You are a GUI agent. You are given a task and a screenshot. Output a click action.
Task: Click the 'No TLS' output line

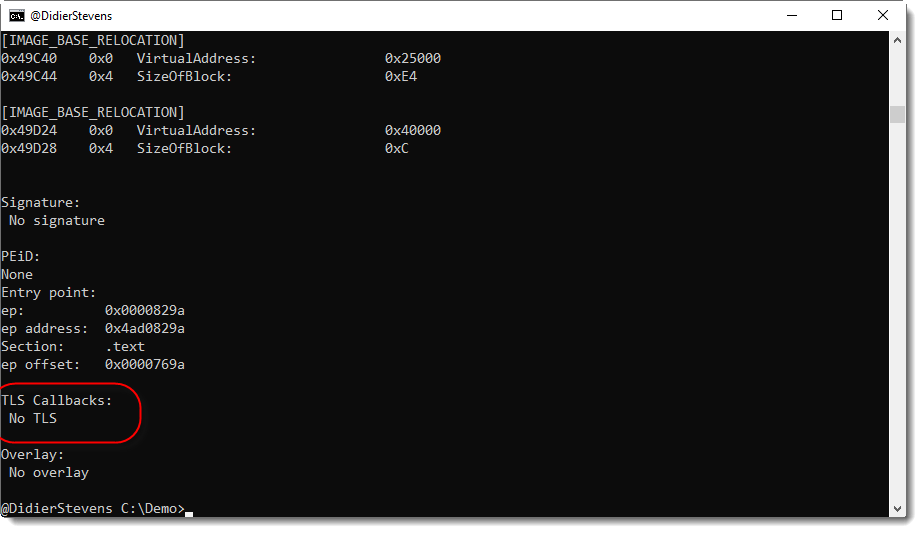33,419
